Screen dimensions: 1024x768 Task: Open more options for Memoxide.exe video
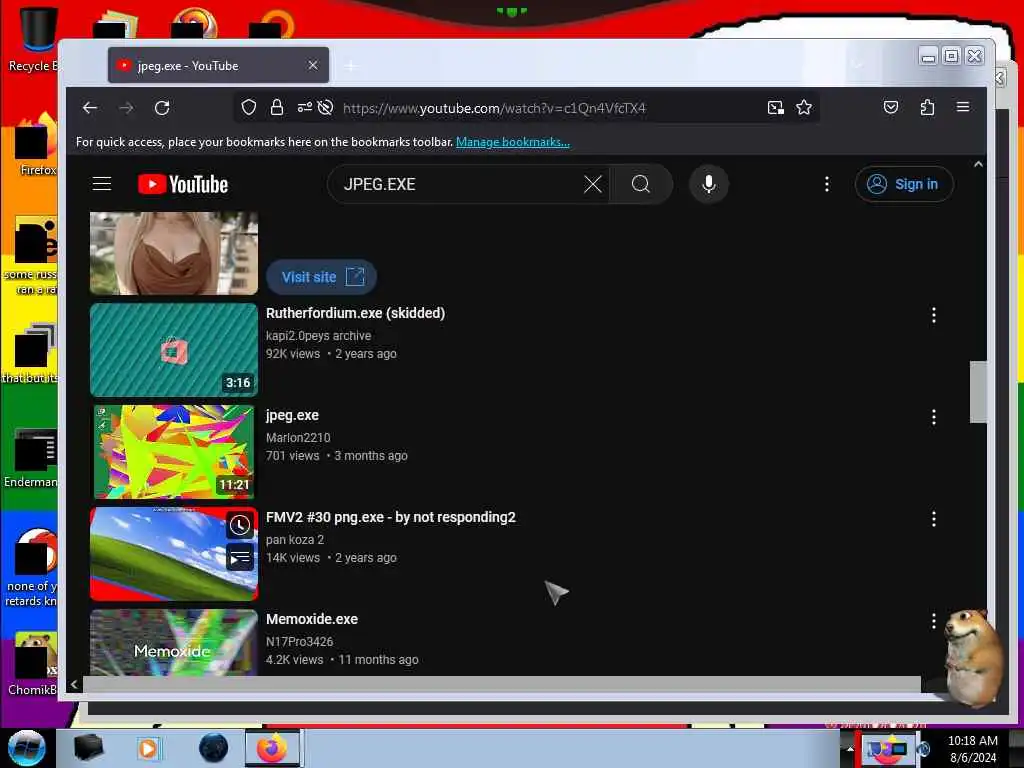coord(933,620)
